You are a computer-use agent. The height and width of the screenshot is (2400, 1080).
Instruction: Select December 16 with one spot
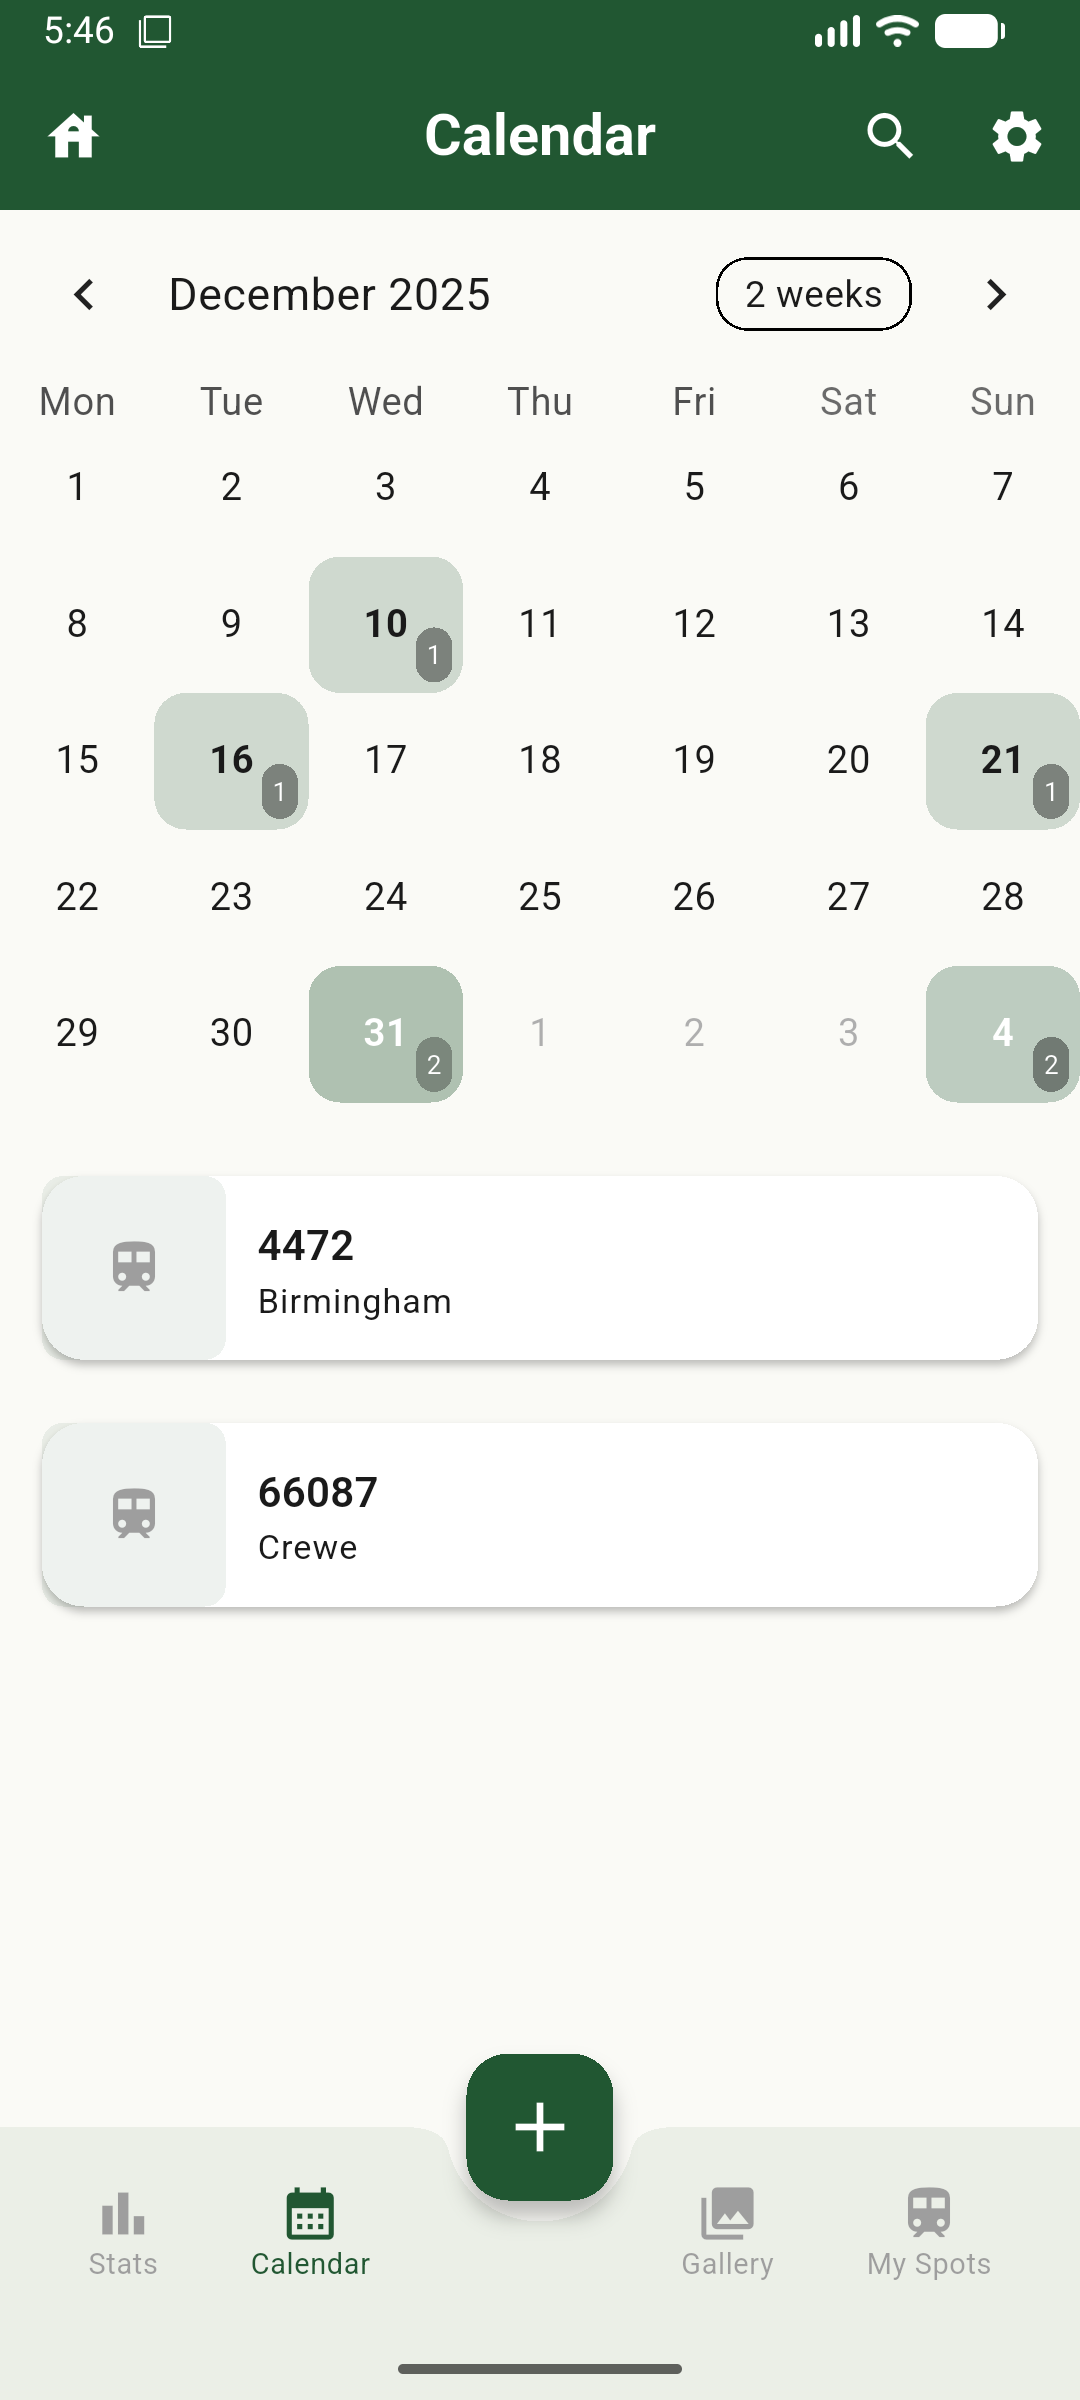[x=231, y=760]
